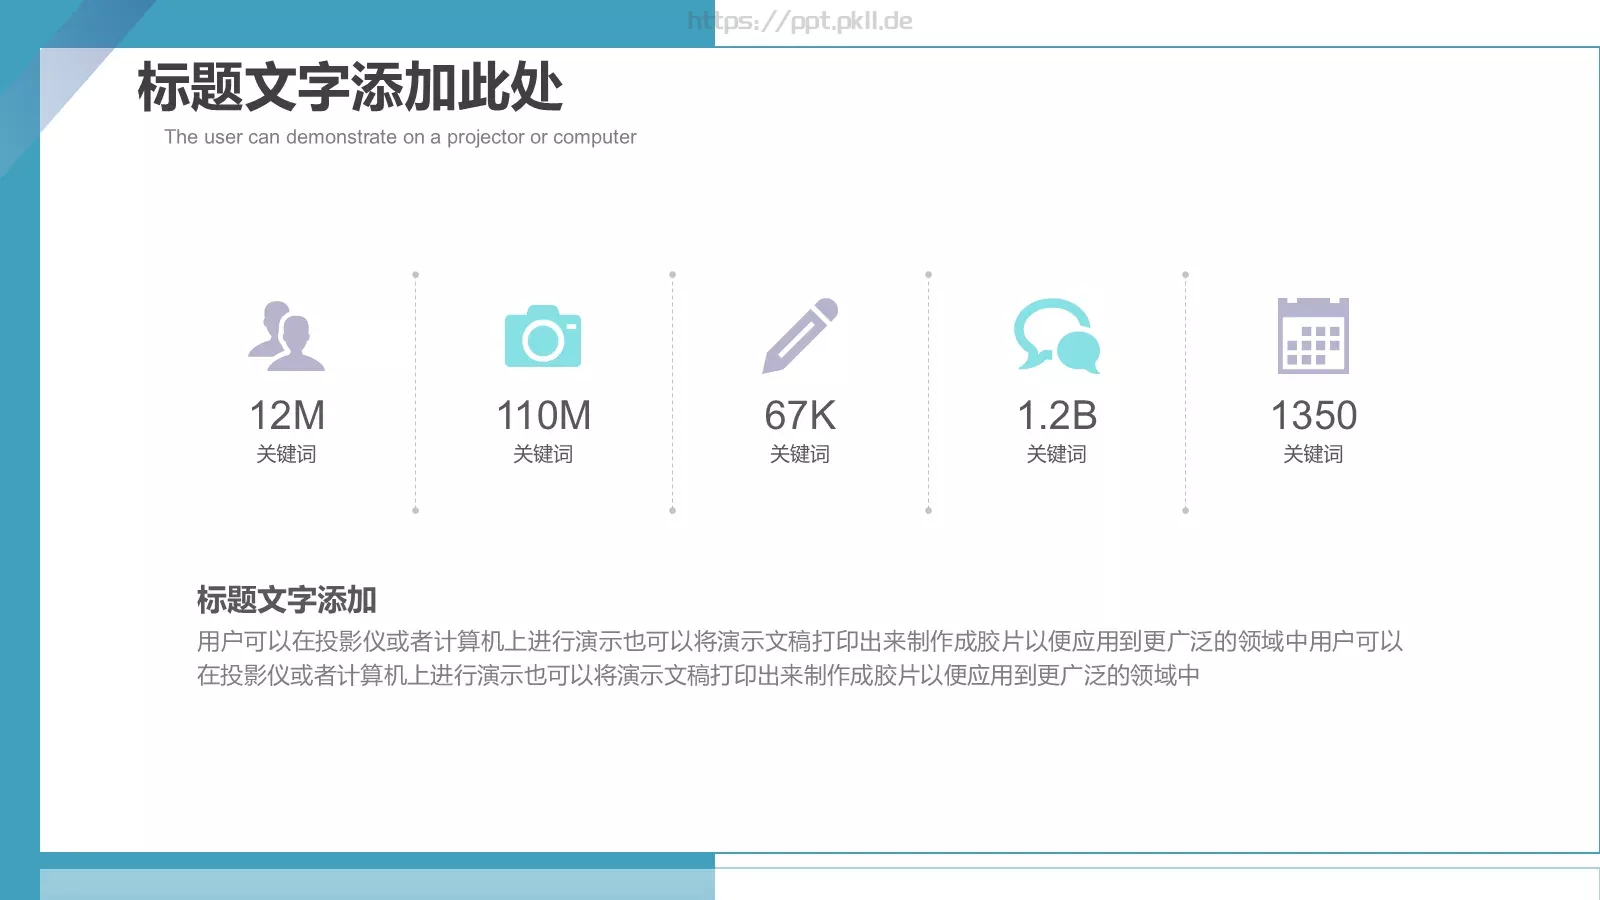Click the paragraph line starting with 在投影仪或者计算机
Screen dimensions: 1600x900
[698, 675]
